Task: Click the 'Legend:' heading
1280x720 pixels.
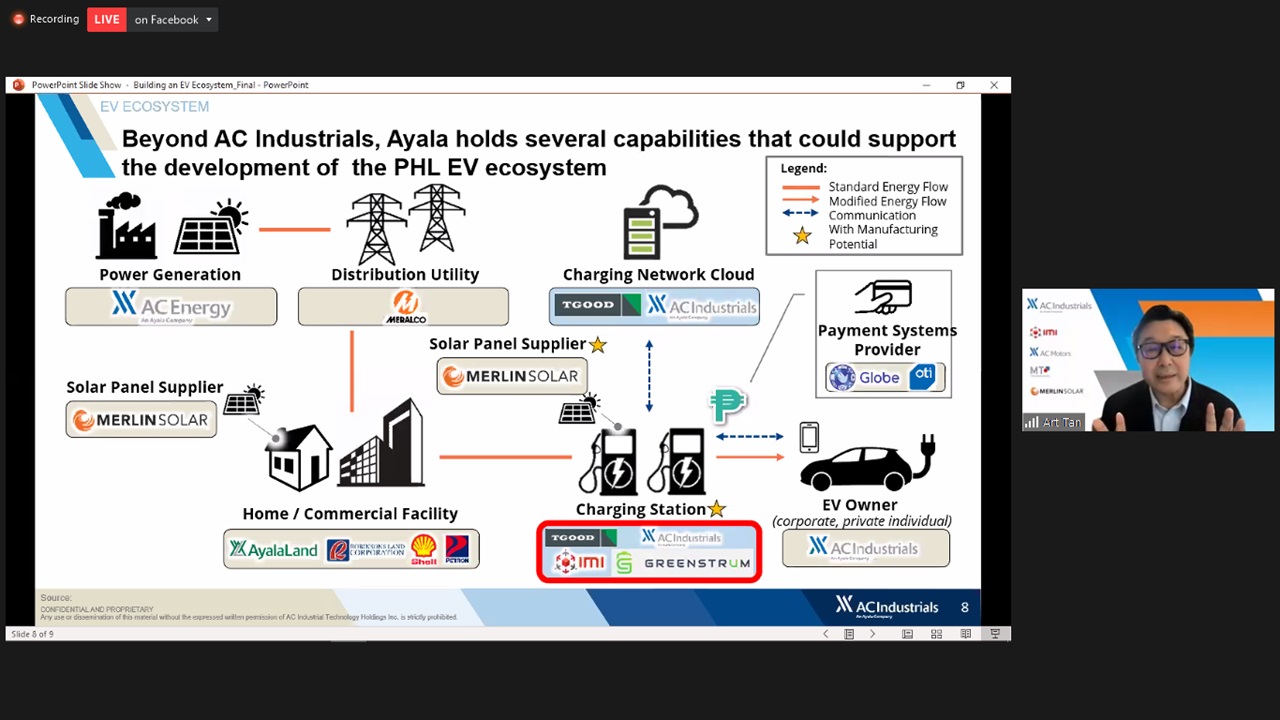Action: pyautogui.click(x=804, y=168)
